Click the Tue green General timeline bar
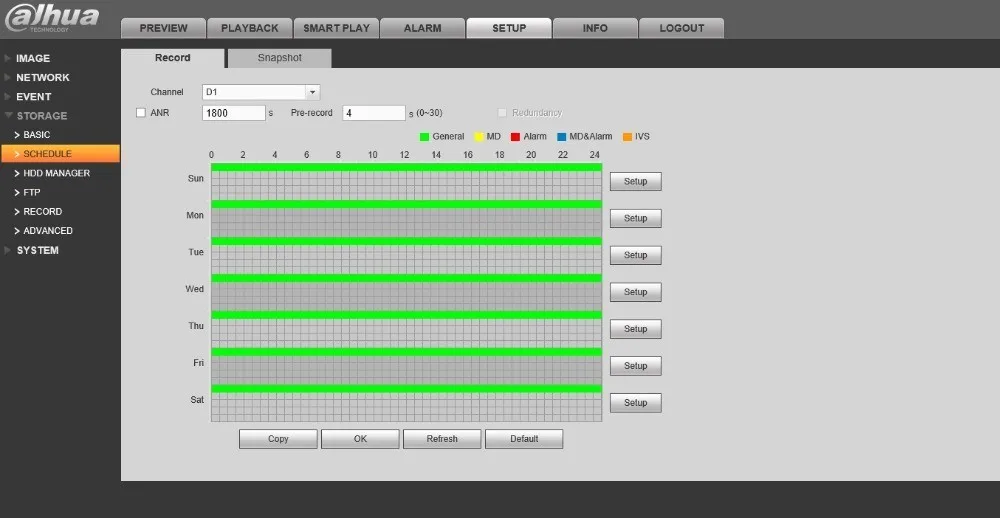This screenshot has height=518, width=1000. pyautogui.click(x=406, y=241)
